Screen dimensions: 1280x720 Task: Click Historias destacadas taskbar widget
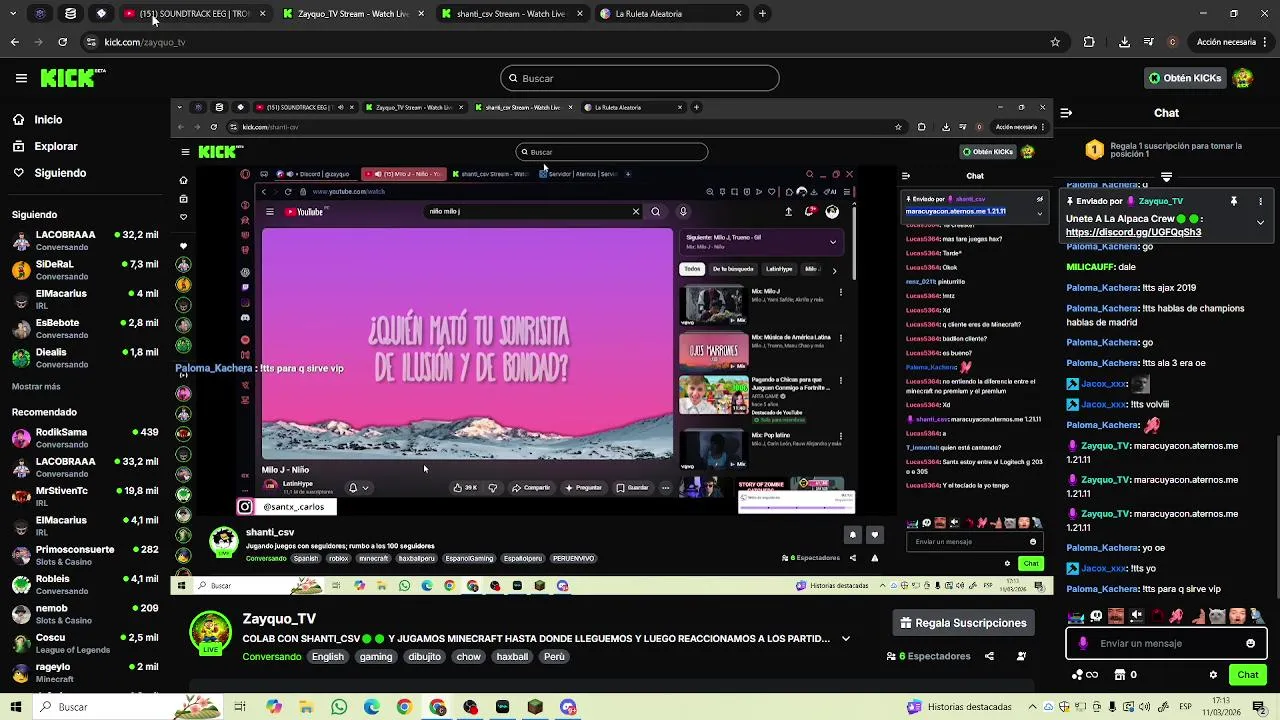[x=959, y=707]
